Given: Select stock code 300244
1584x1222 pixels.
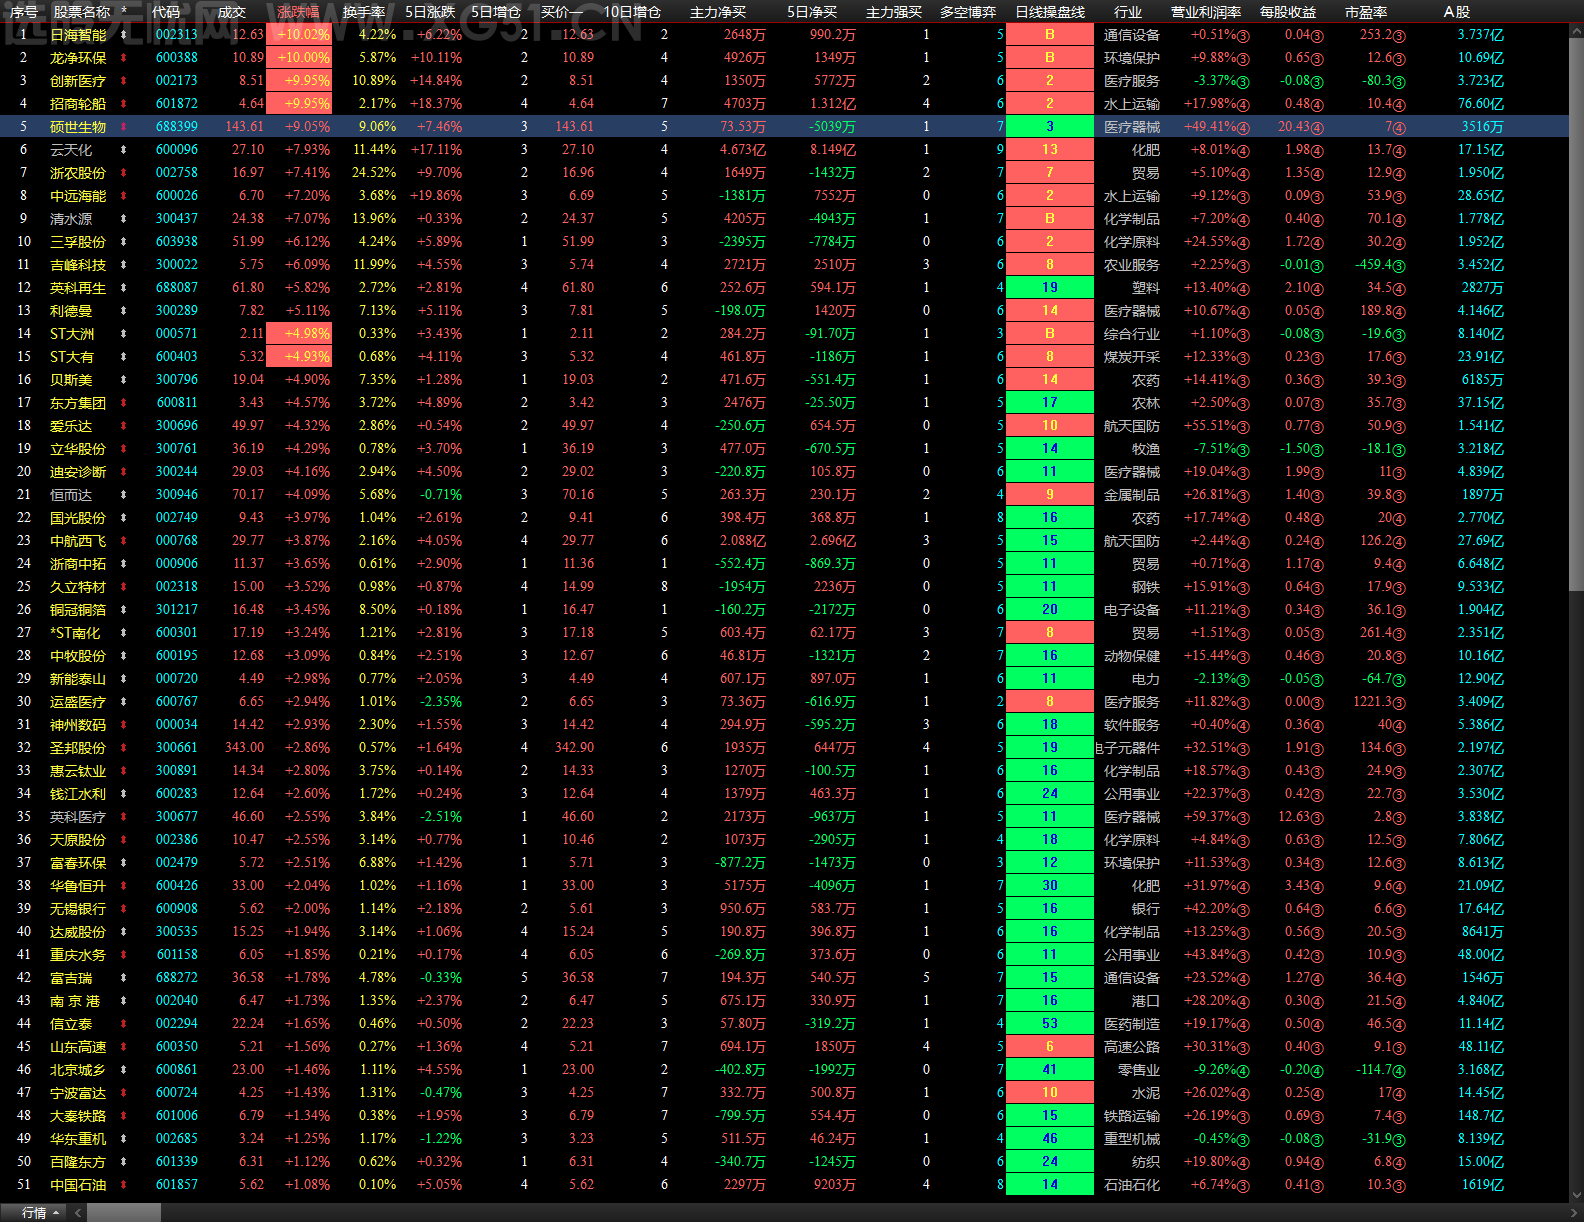Looking at the screenshot, I should click(177, 472).
